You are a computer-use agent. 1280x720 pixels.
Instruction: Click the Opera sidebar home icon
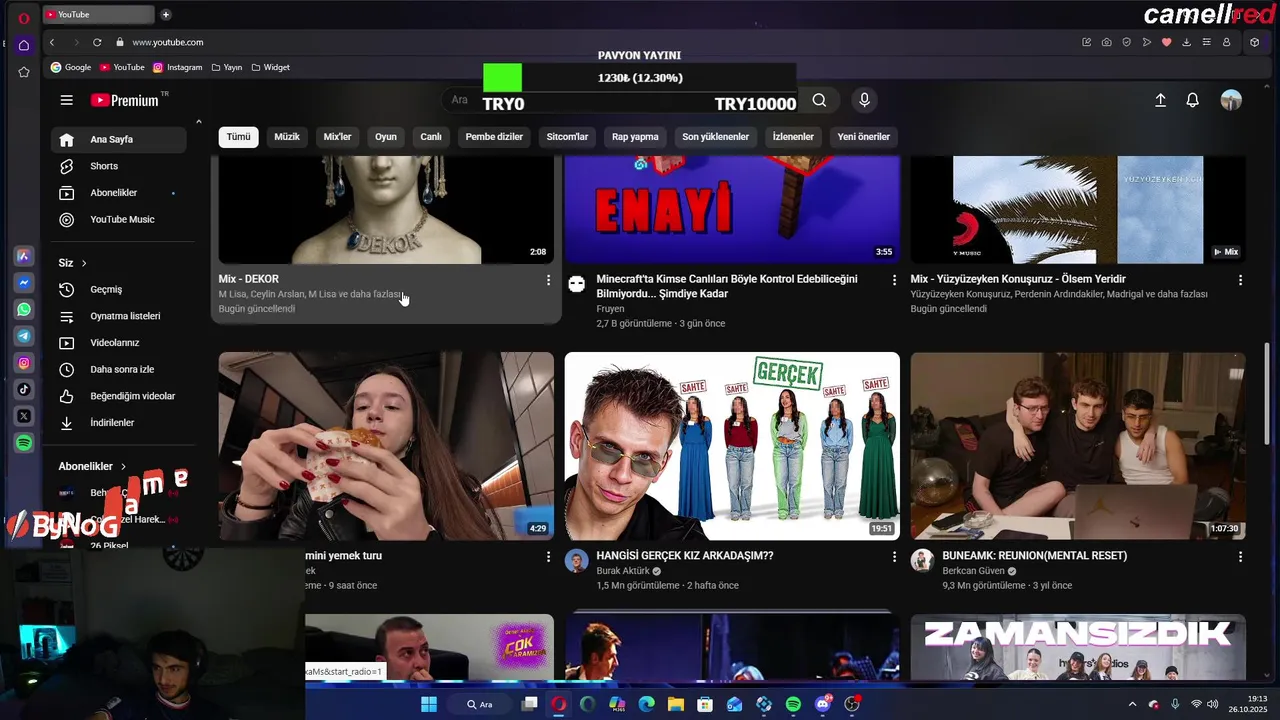[x=24, y=45]
